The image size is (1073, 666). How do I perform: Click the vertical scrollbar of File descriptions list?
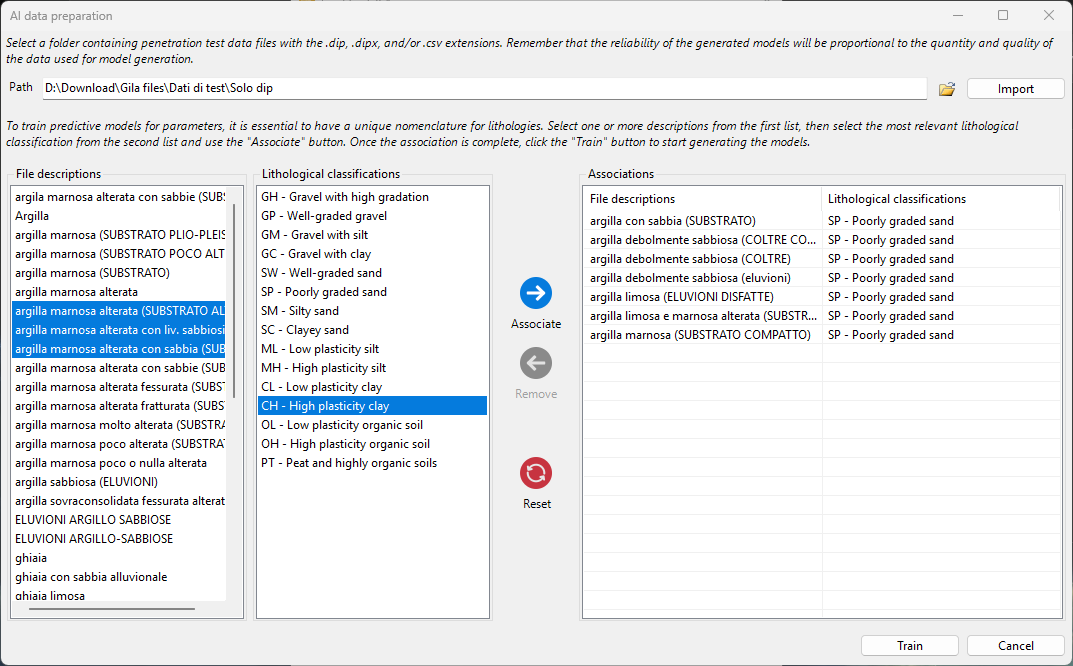(x=234, y=300)
